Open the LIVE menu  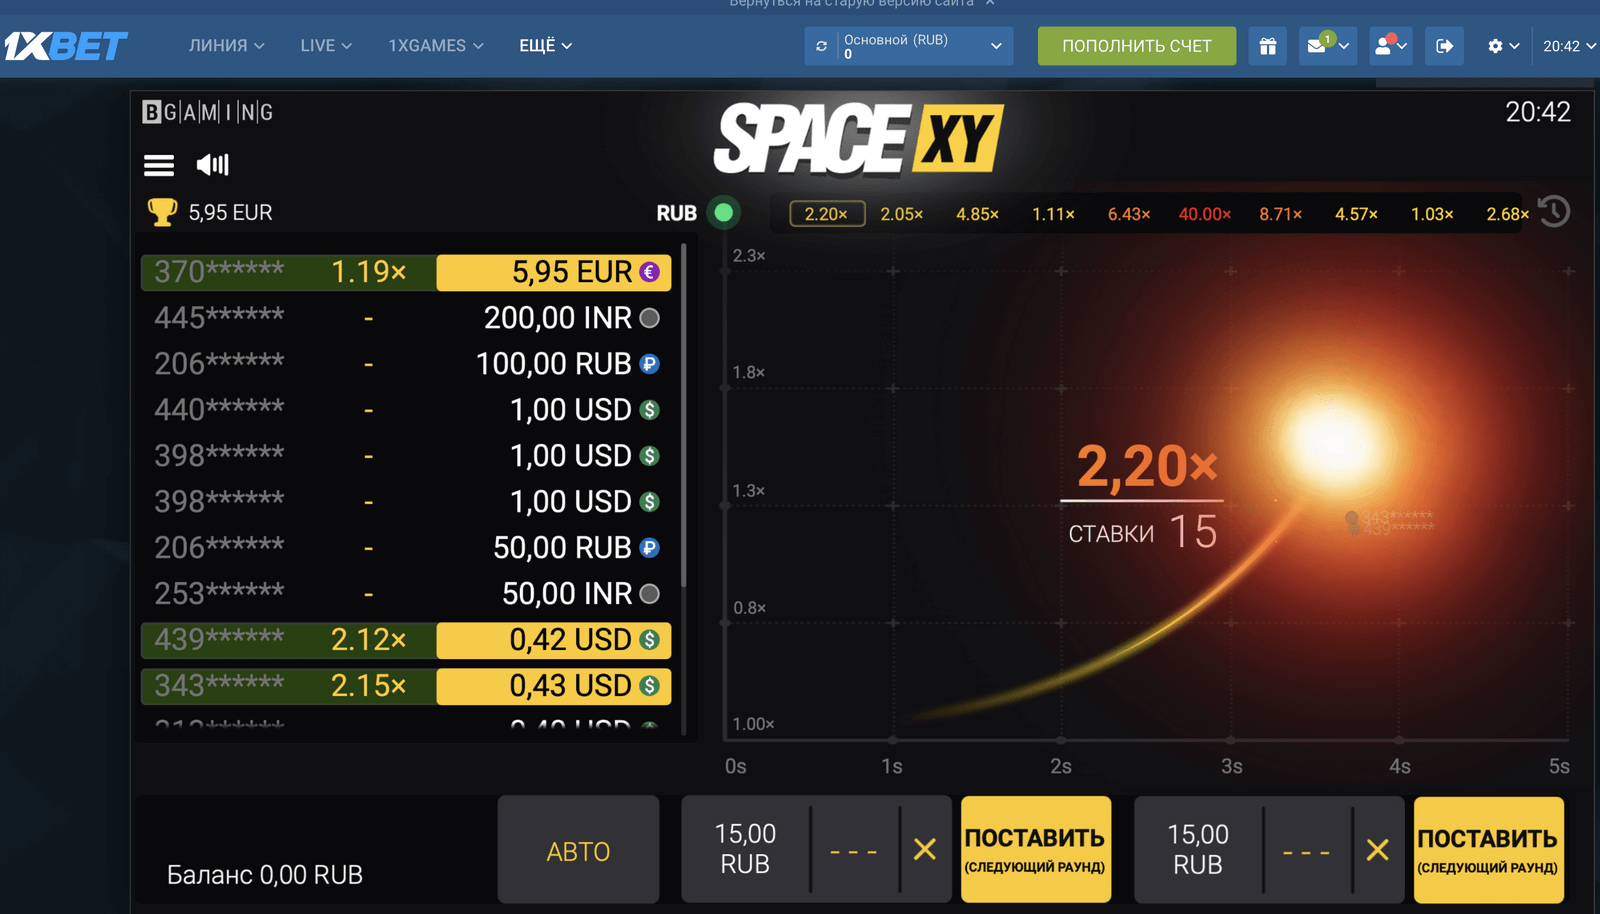click(326, 46)
